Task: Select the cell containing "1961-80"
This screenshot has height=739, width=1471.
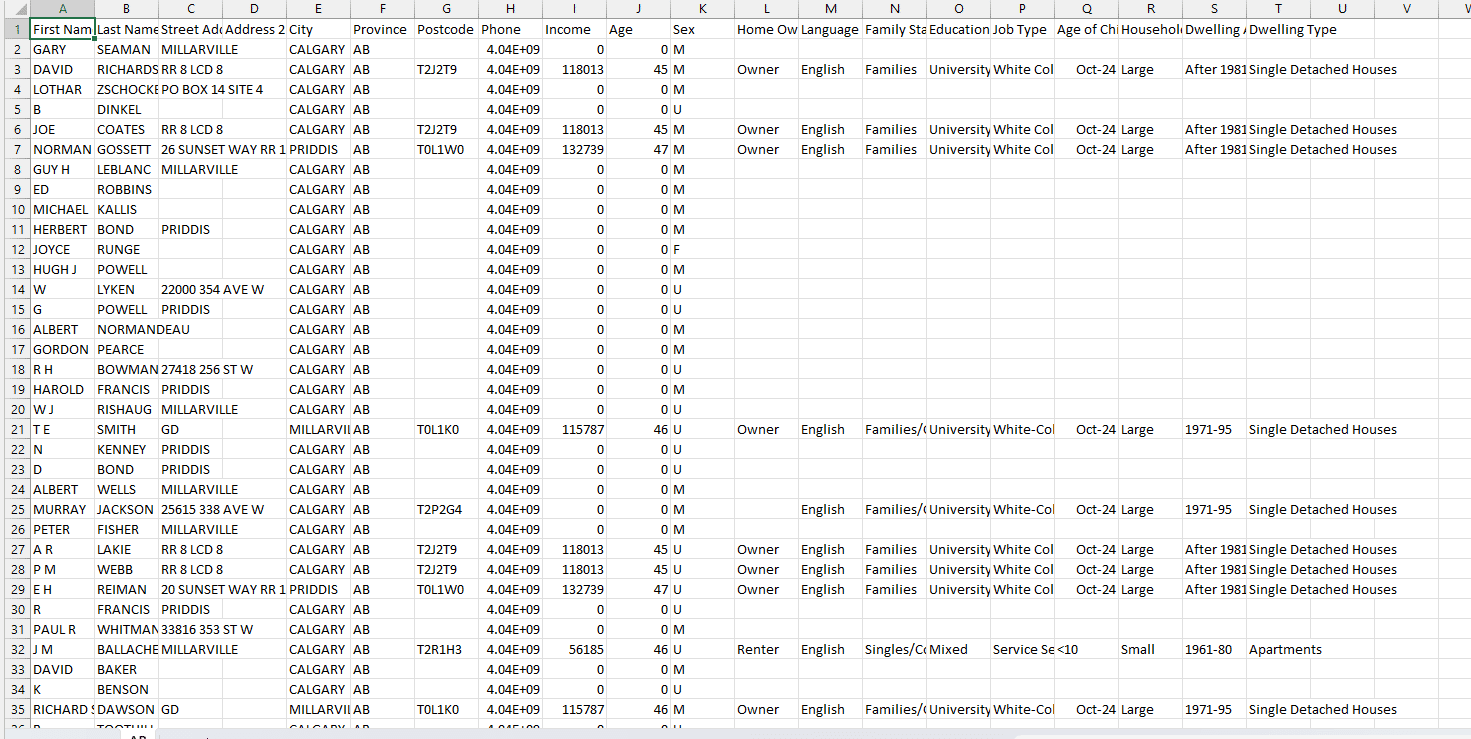Action: click(1215, 649)
